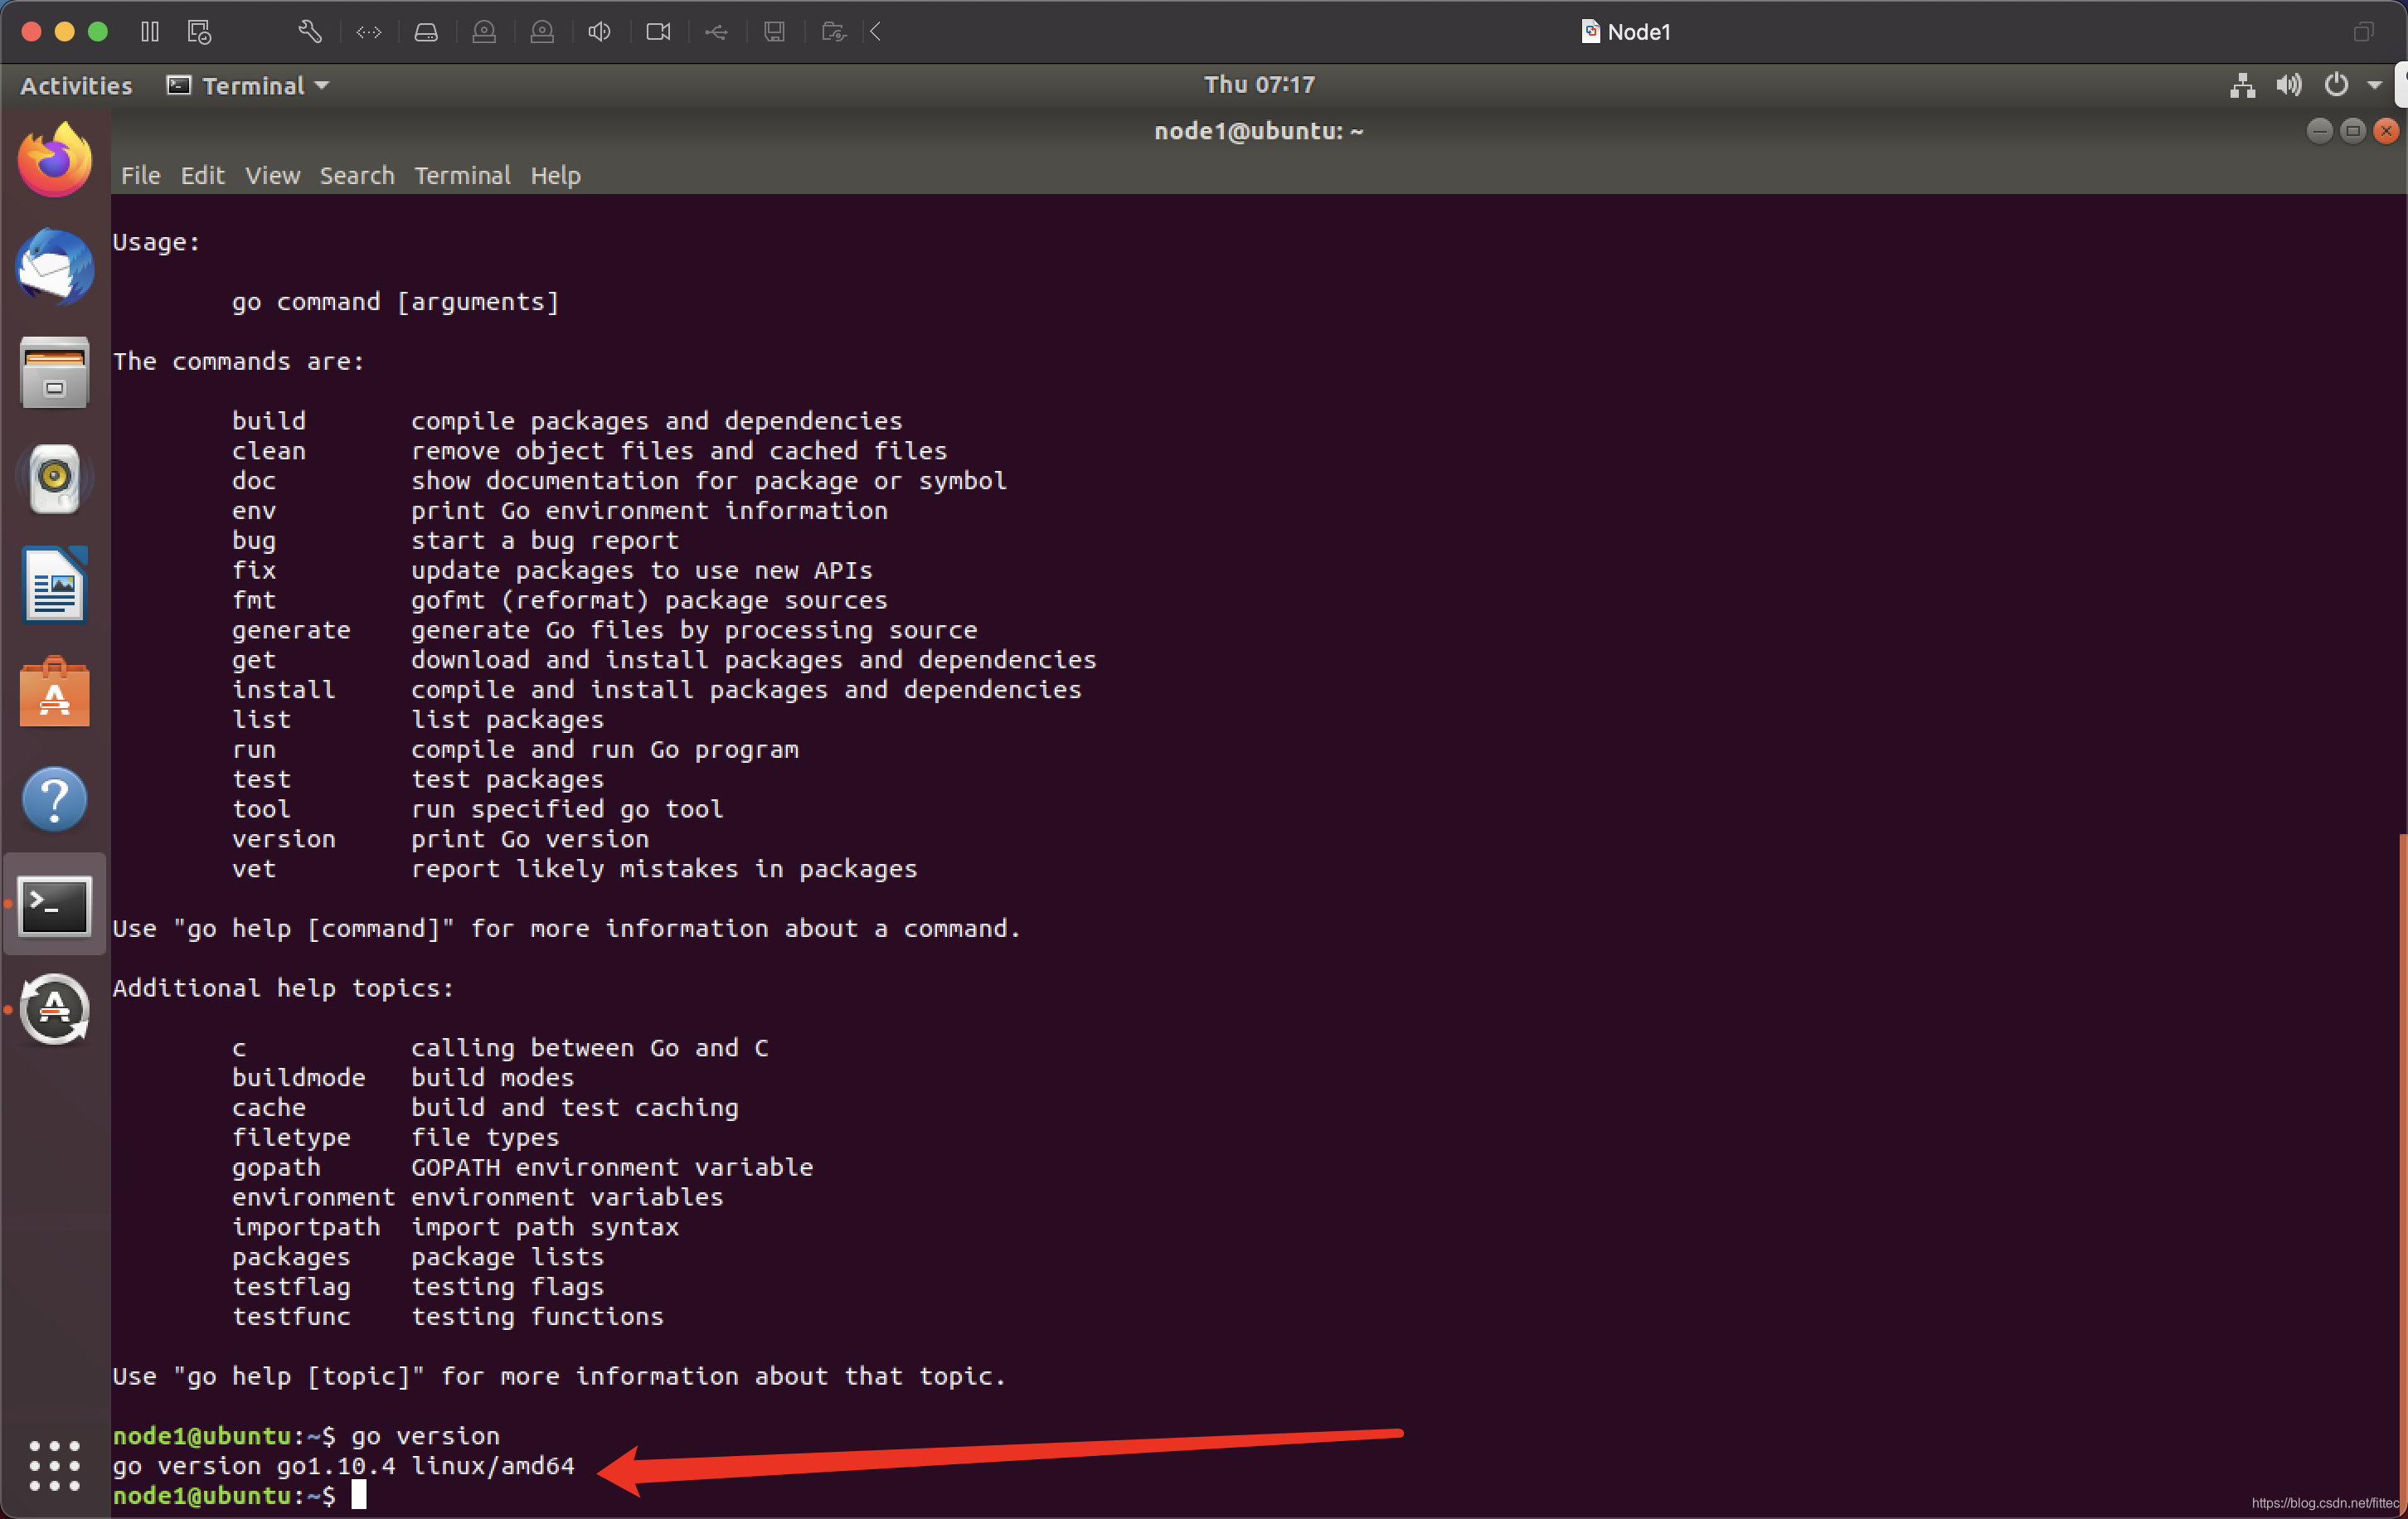Open the File menu in terminal
This screenshot has height=1519, width=2408.
tap(141, 176)
